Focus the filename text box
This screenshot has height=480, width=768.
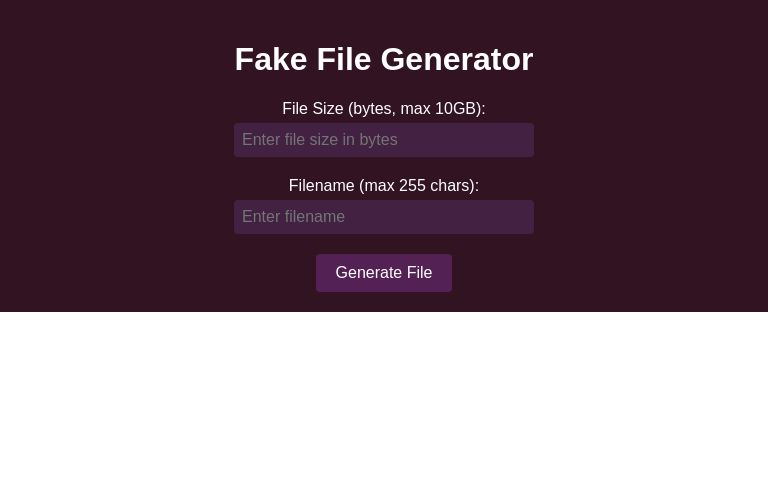pos(383,217)
